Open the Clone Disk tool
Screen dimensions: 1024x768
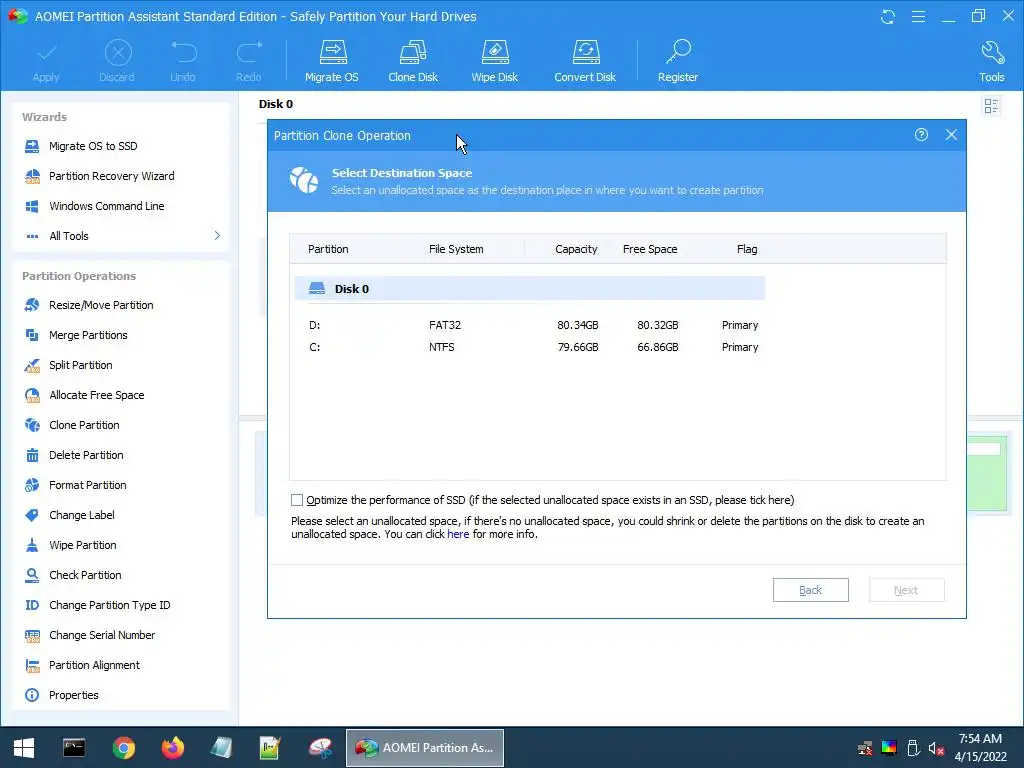(x=413, y=61)
